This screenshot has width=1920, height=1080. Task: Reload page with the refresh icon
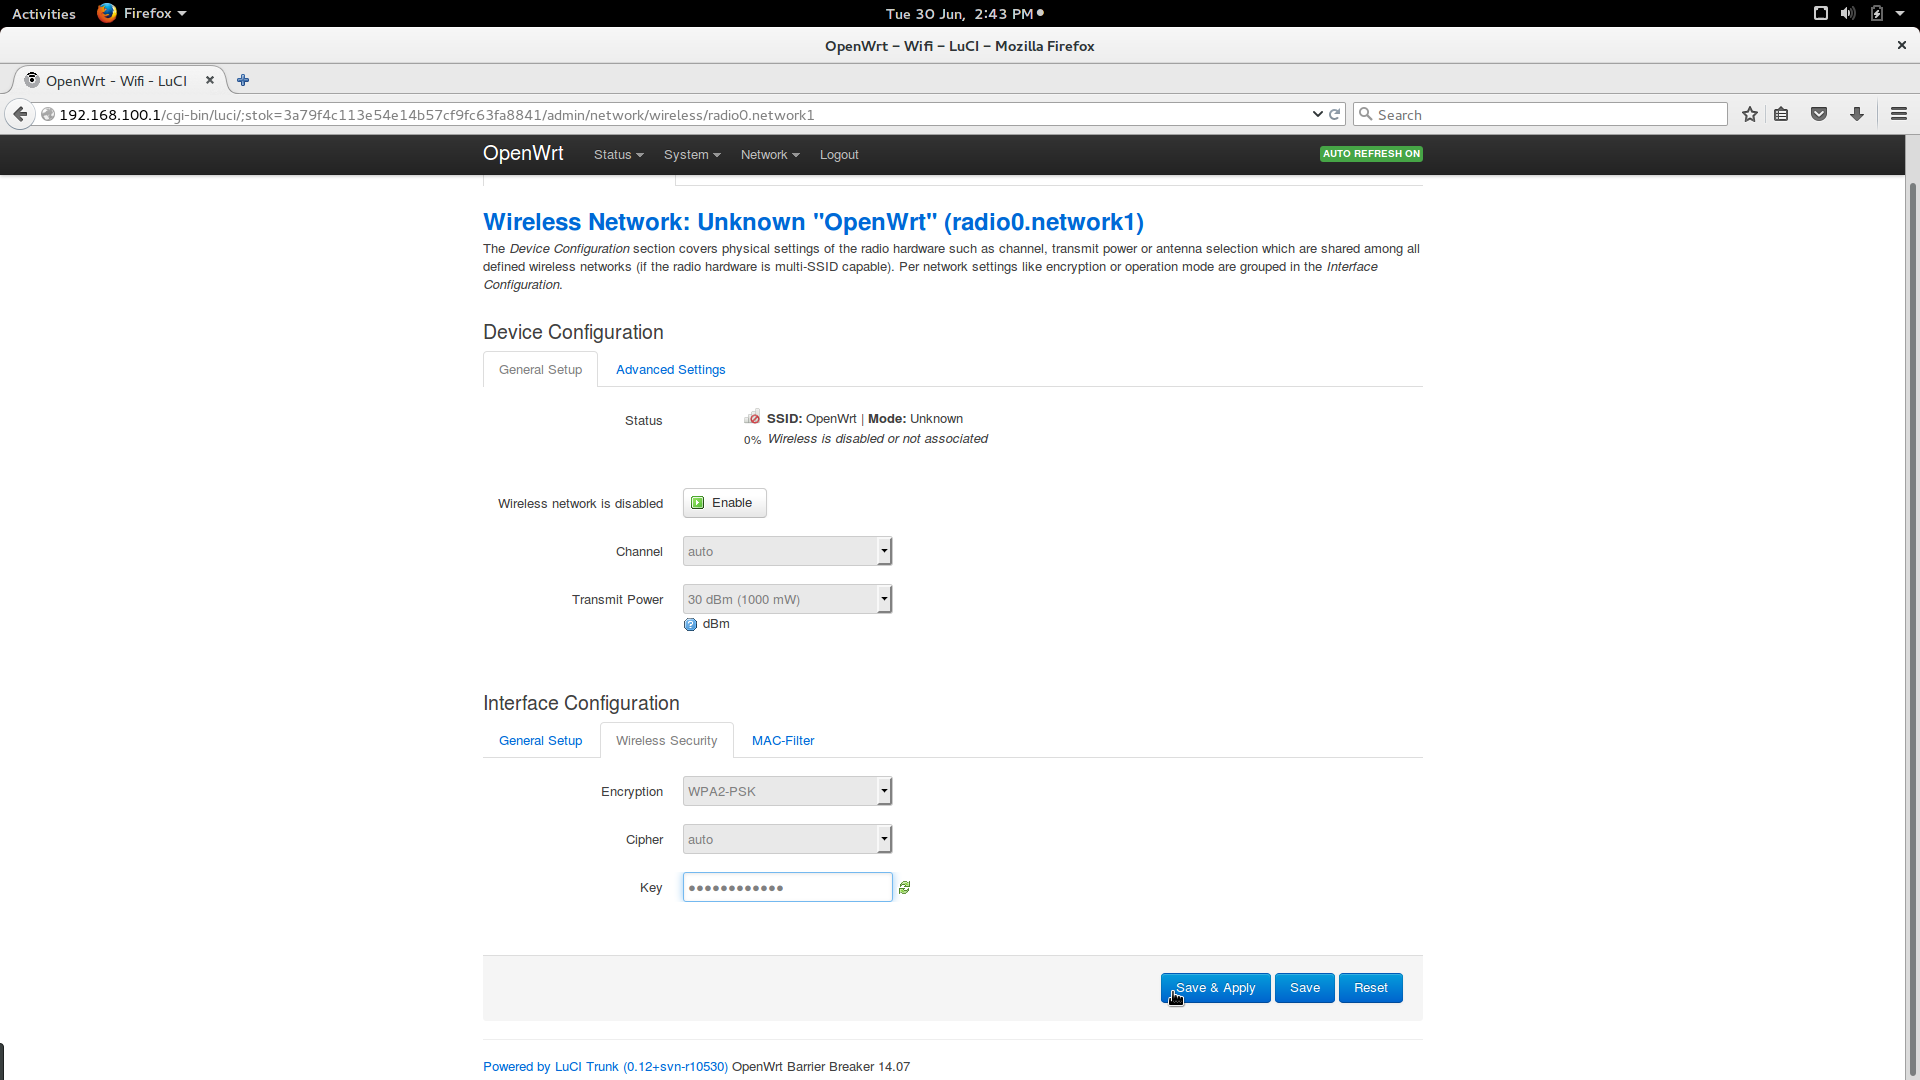point(1334,114)
